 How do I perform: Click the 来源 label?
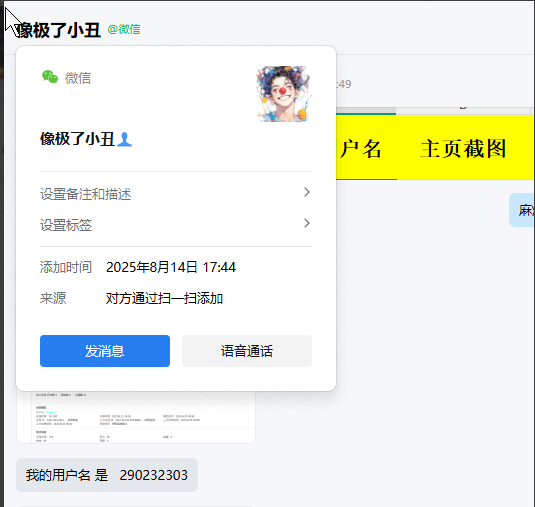pyautogui.click(x=53, y=299)
